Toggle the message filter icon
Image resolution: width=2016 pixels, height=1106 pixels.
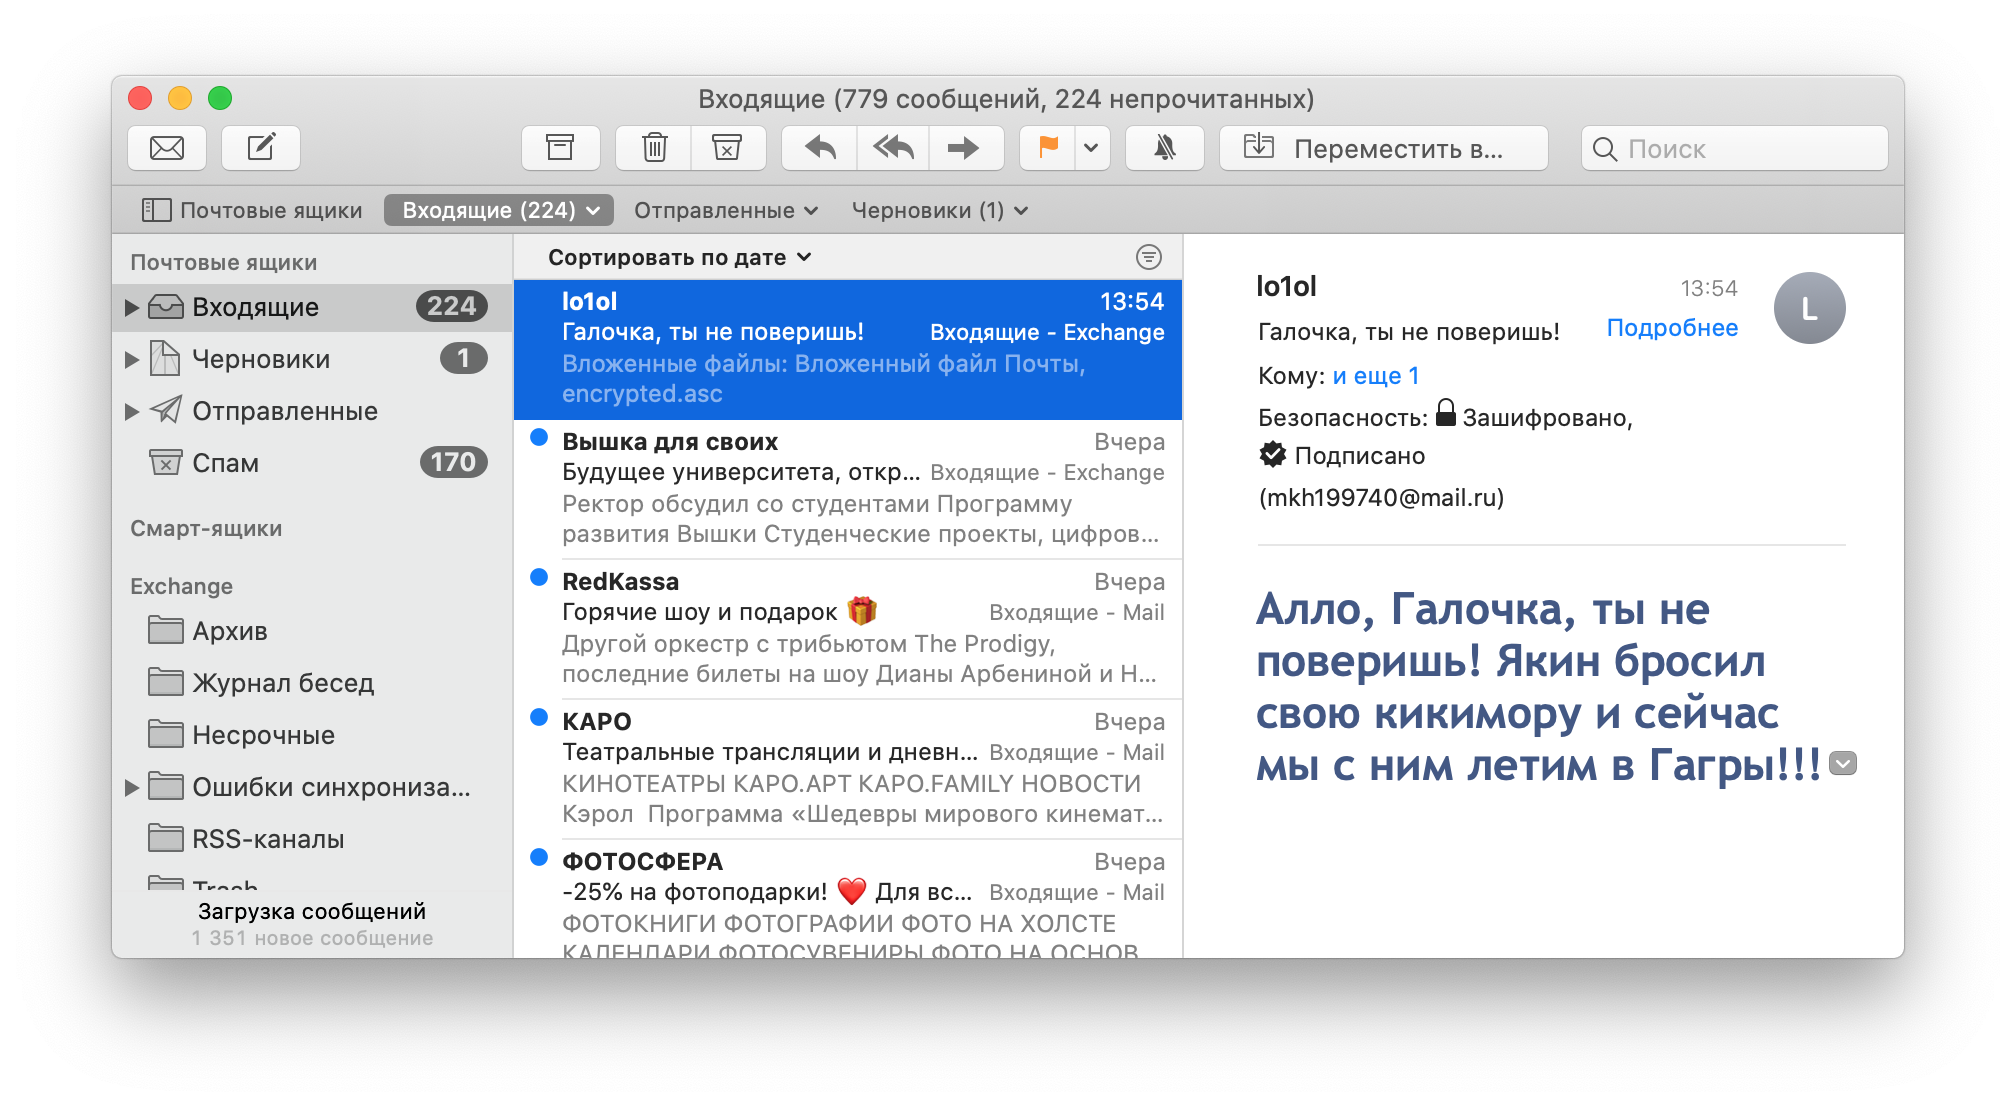click(1149, 257)
